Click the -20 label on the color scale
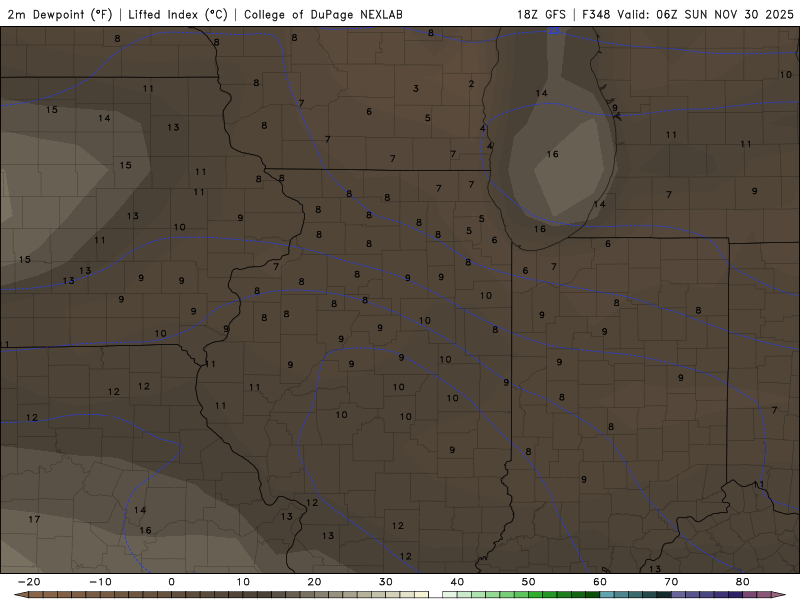This screenshot has height=600, width=800. (x=28, y=582)
